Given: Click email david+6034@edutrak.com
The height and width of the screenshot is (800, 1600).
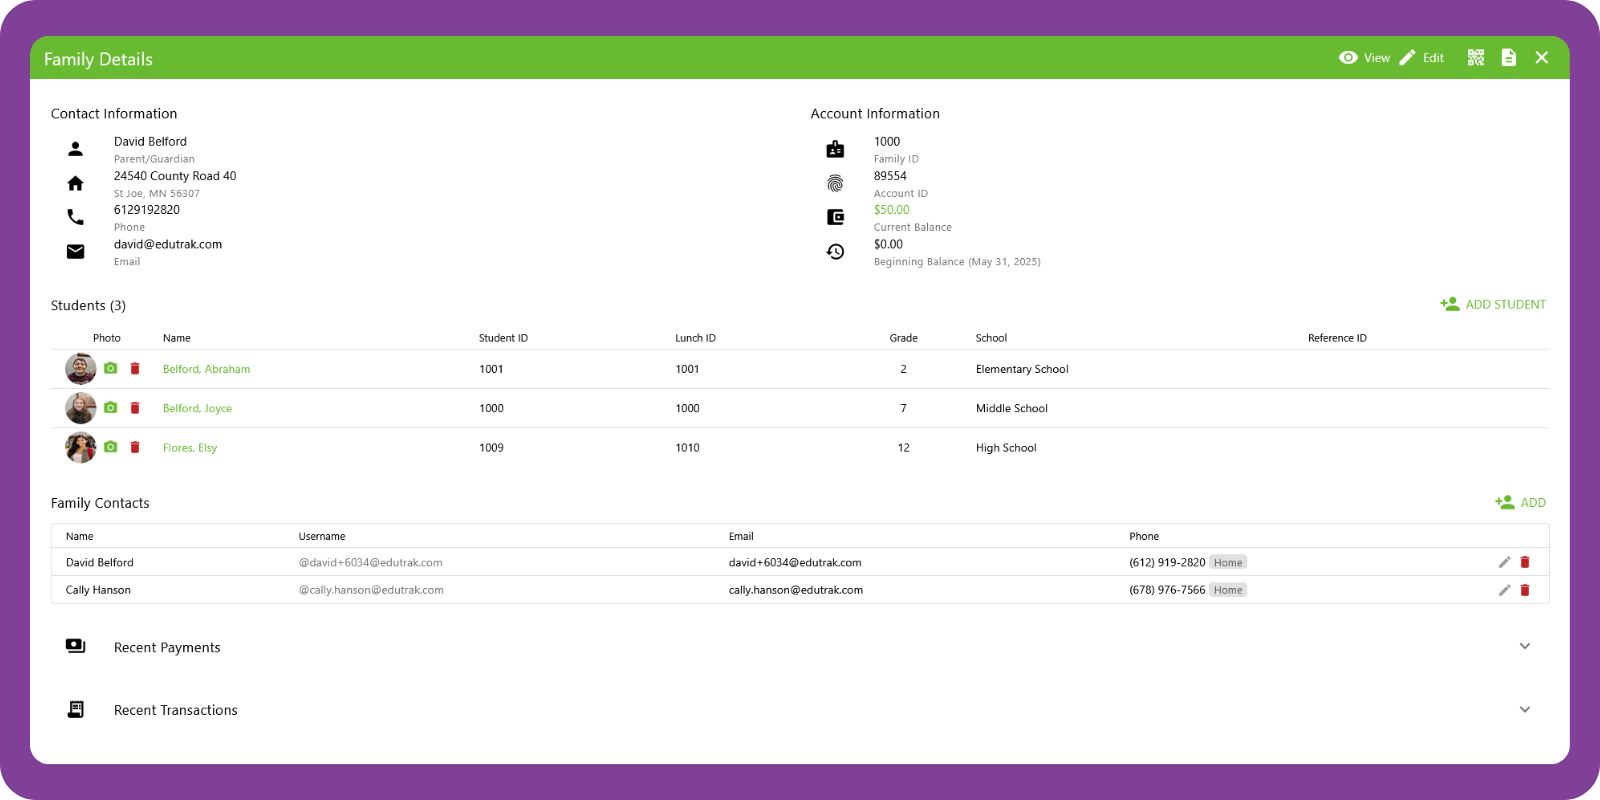Looking at the screenshot, I should point(795,562).
